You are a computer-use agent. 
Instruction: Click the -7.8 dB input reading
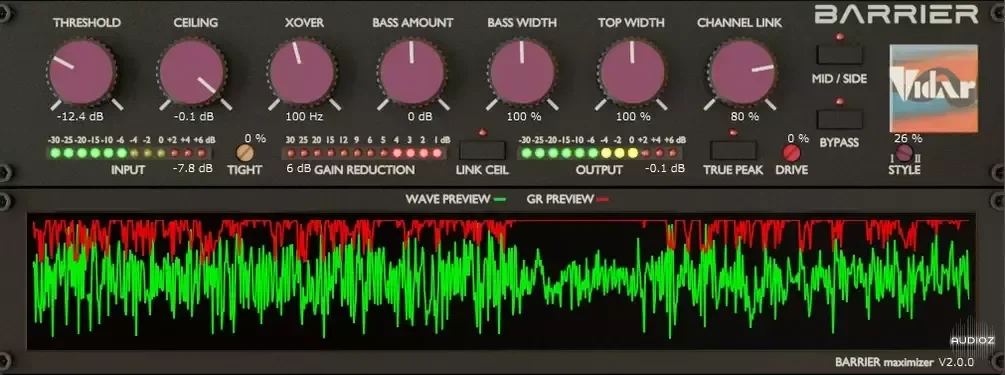point(192,168)
